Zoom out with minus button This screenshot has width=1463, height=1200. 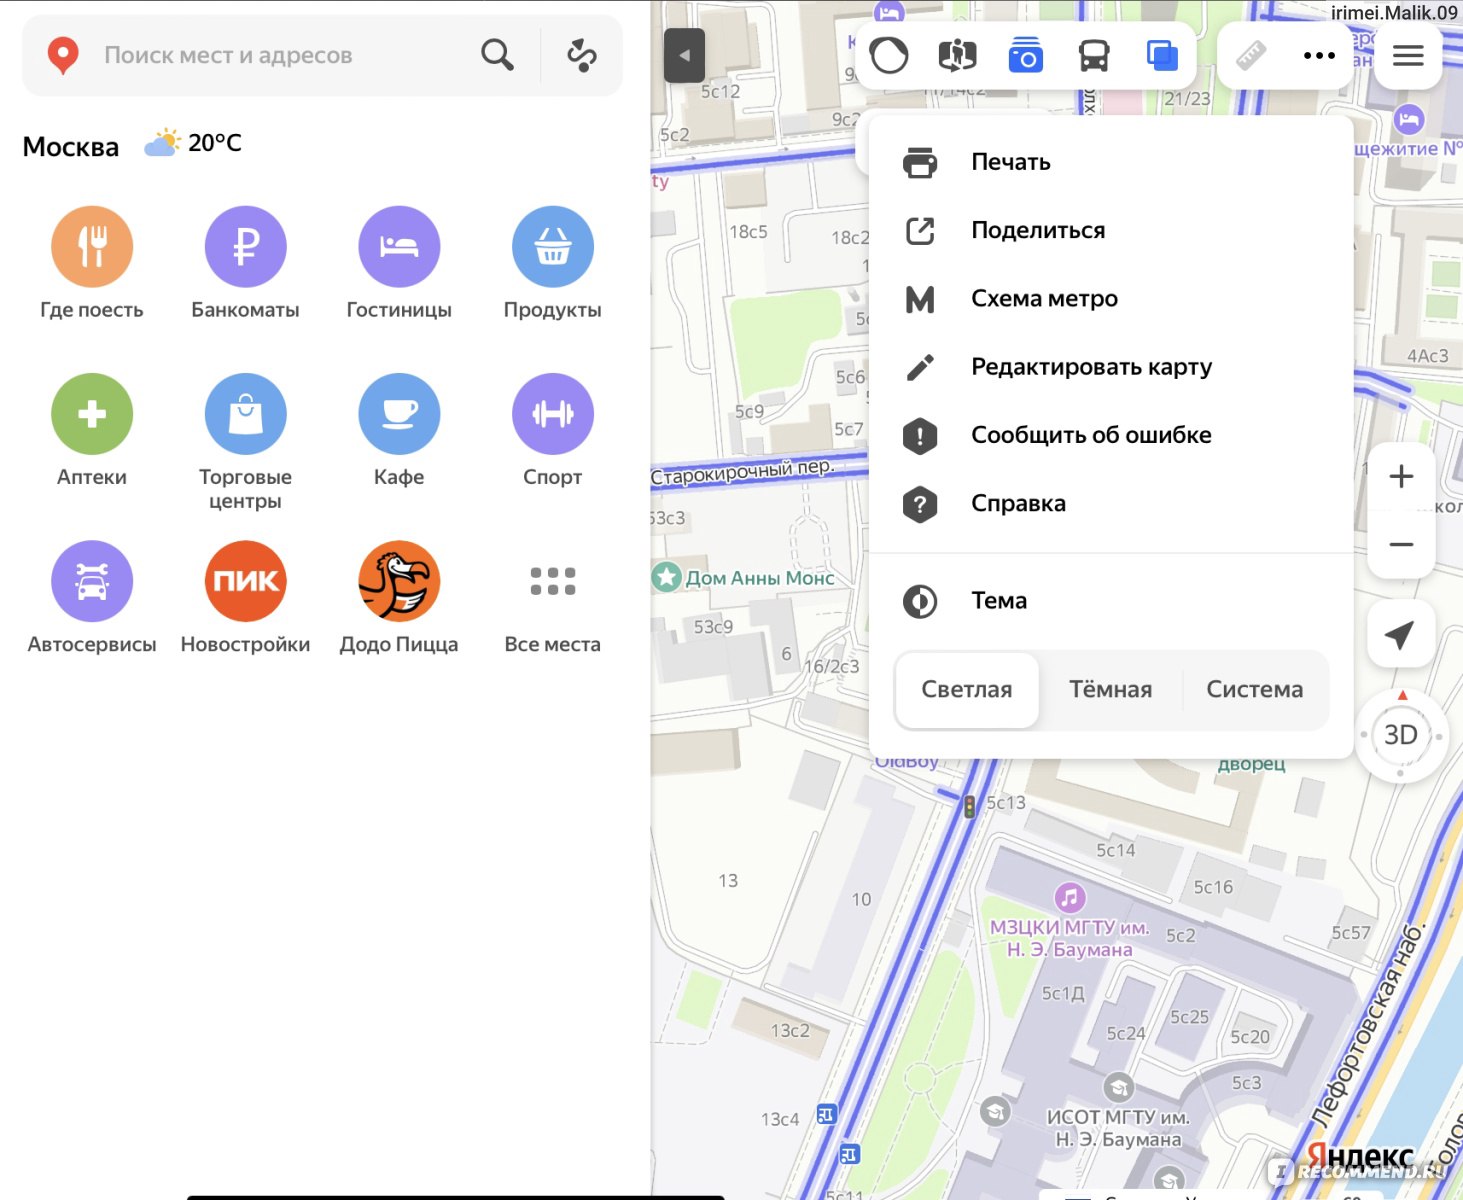1401,545
